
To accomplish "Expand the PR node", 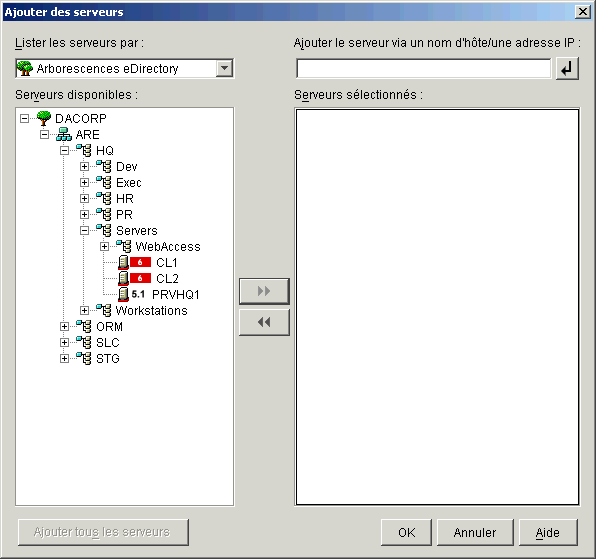I will 84,214.
